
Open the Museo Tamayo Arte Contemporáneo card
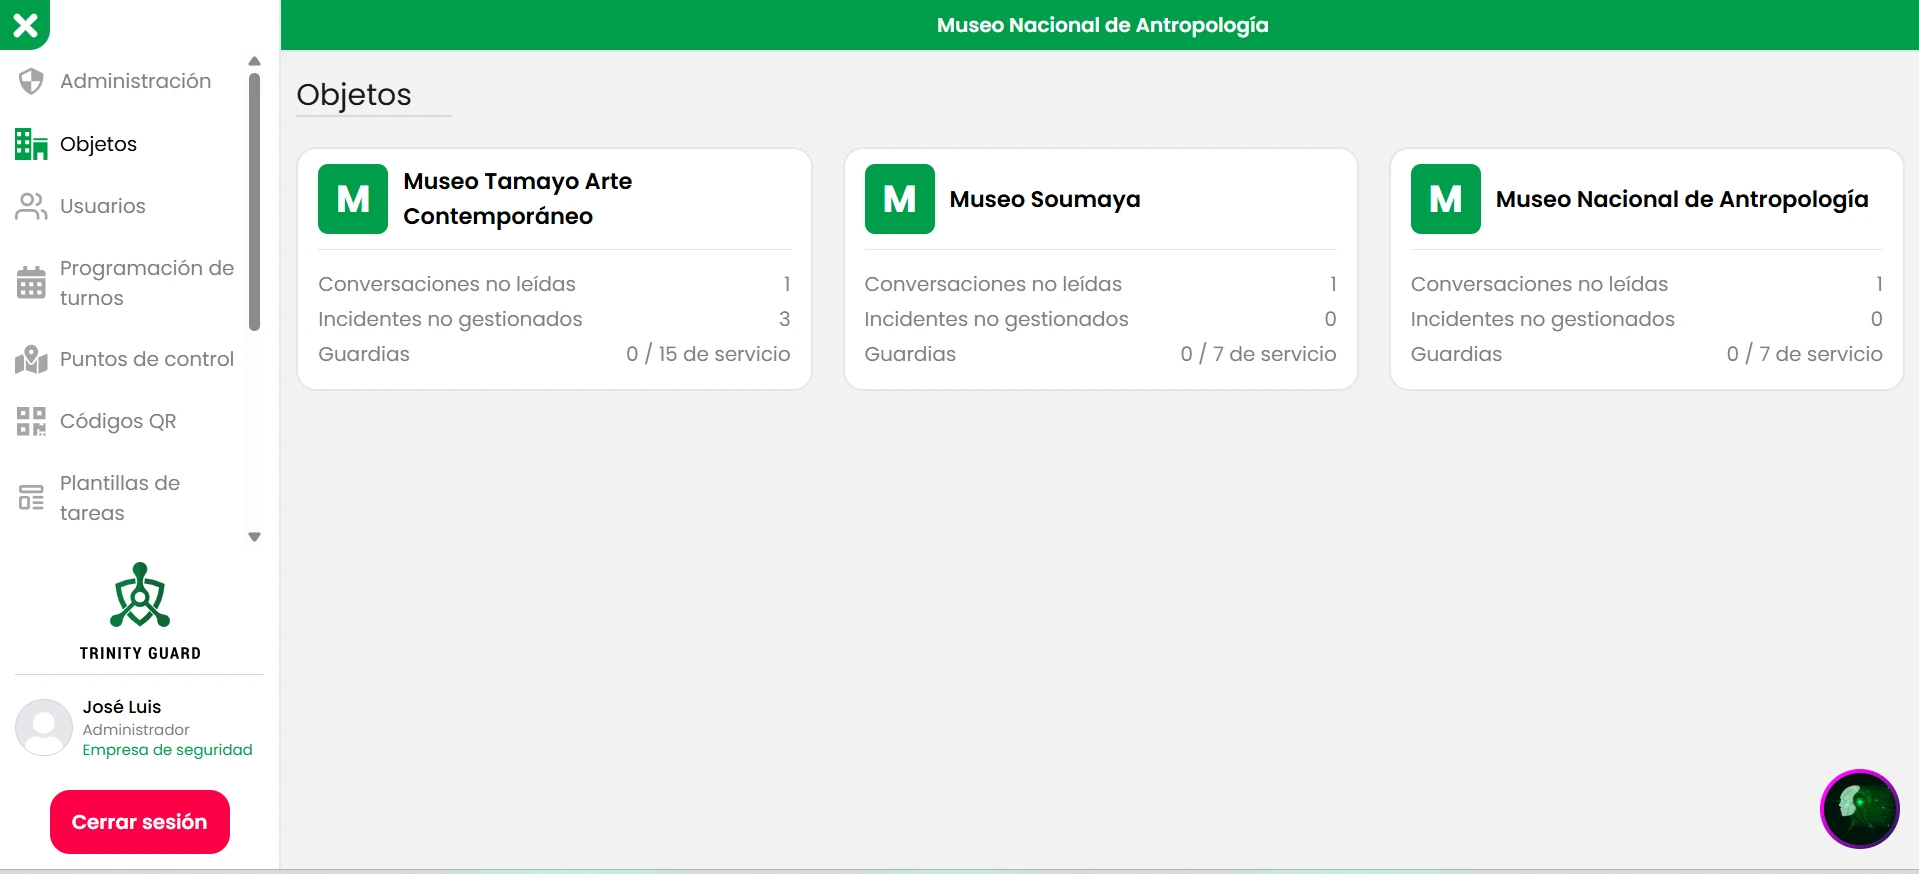point(554,269)
